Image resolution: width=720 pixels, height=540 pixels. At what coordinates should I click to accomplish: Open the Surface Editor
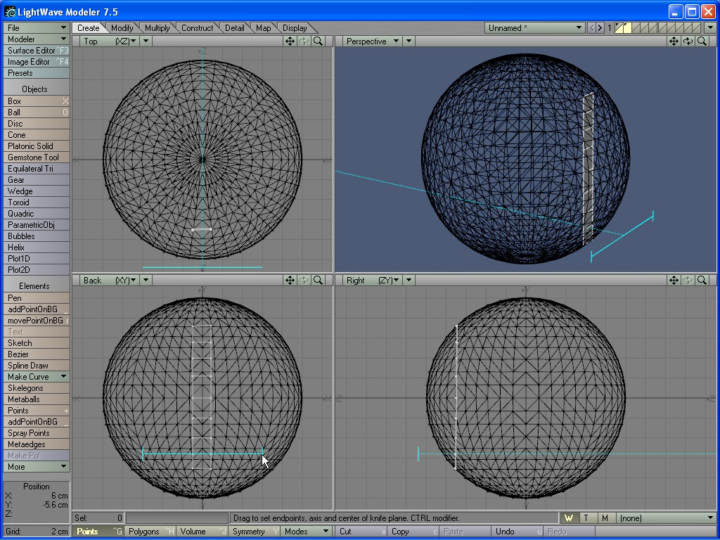click(36, 51)
